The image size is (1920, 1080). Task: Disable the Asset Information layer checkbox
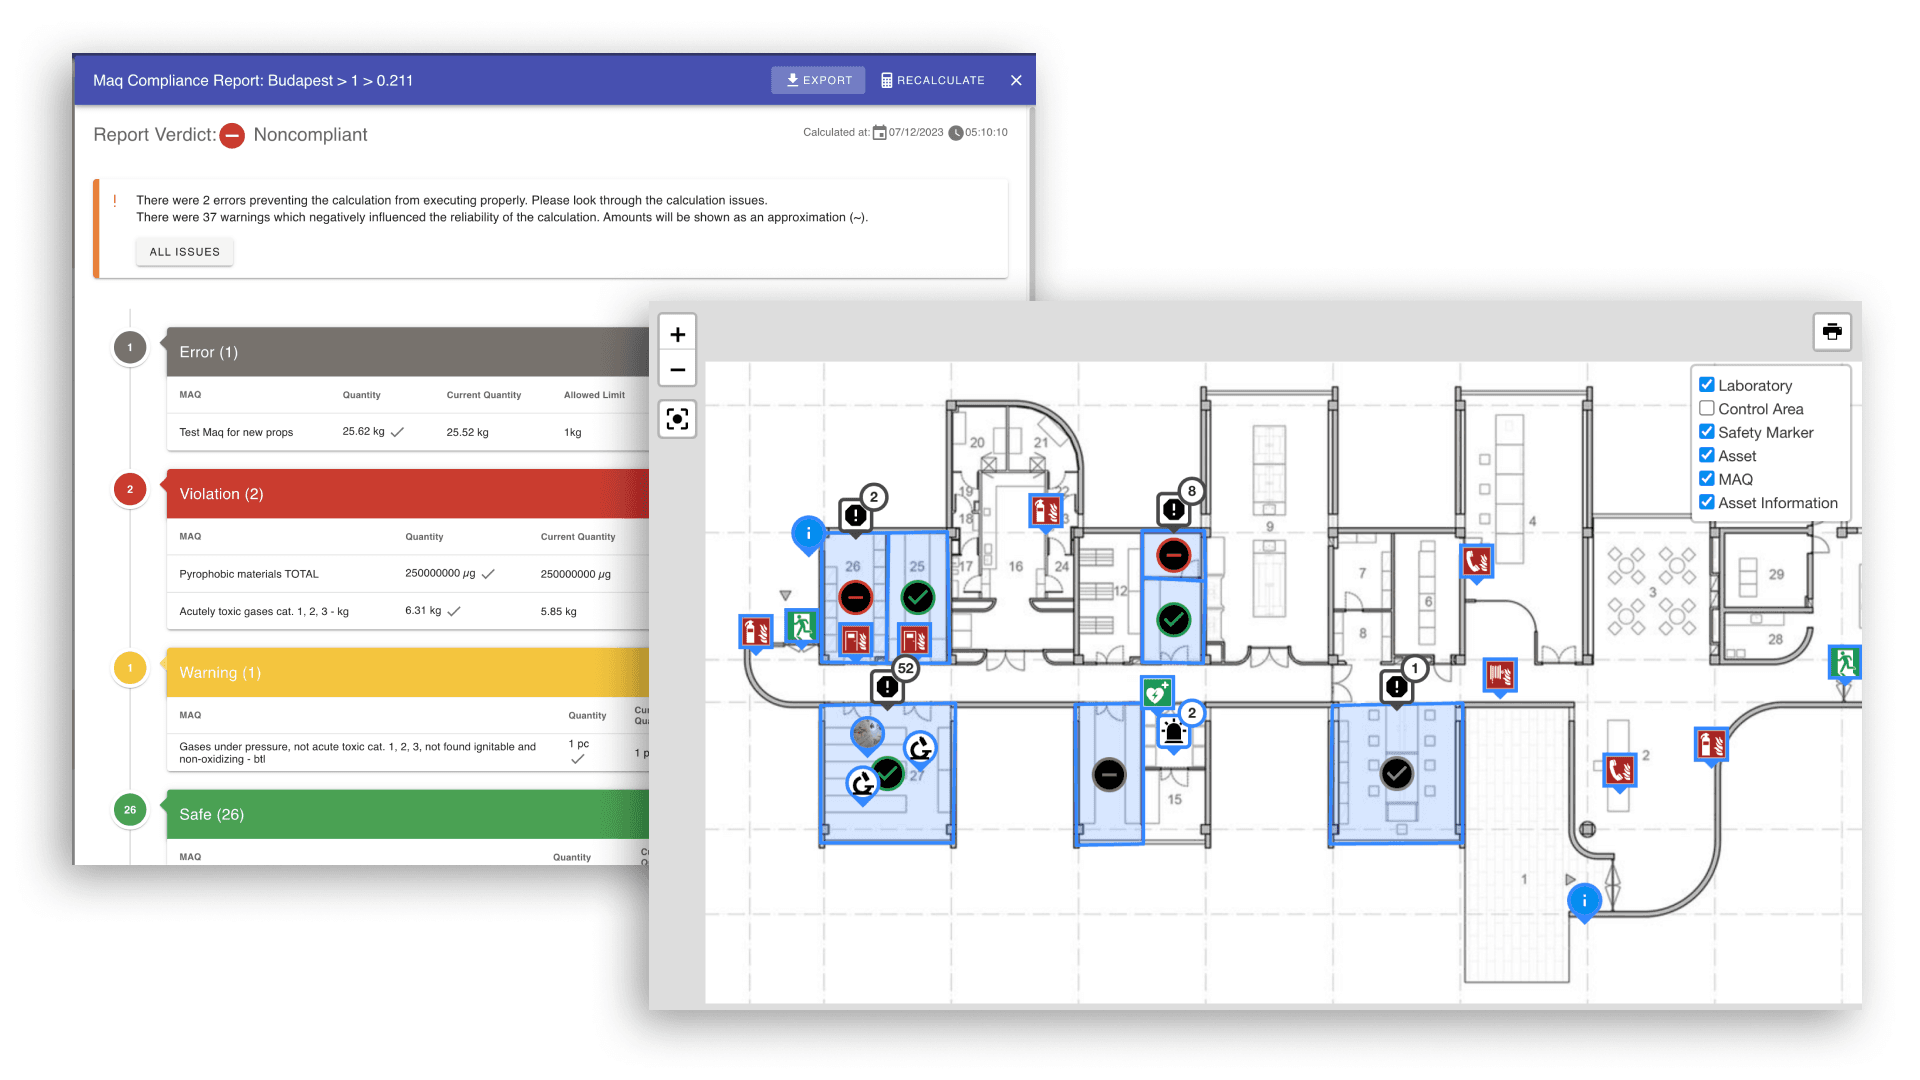(1707, 502)
